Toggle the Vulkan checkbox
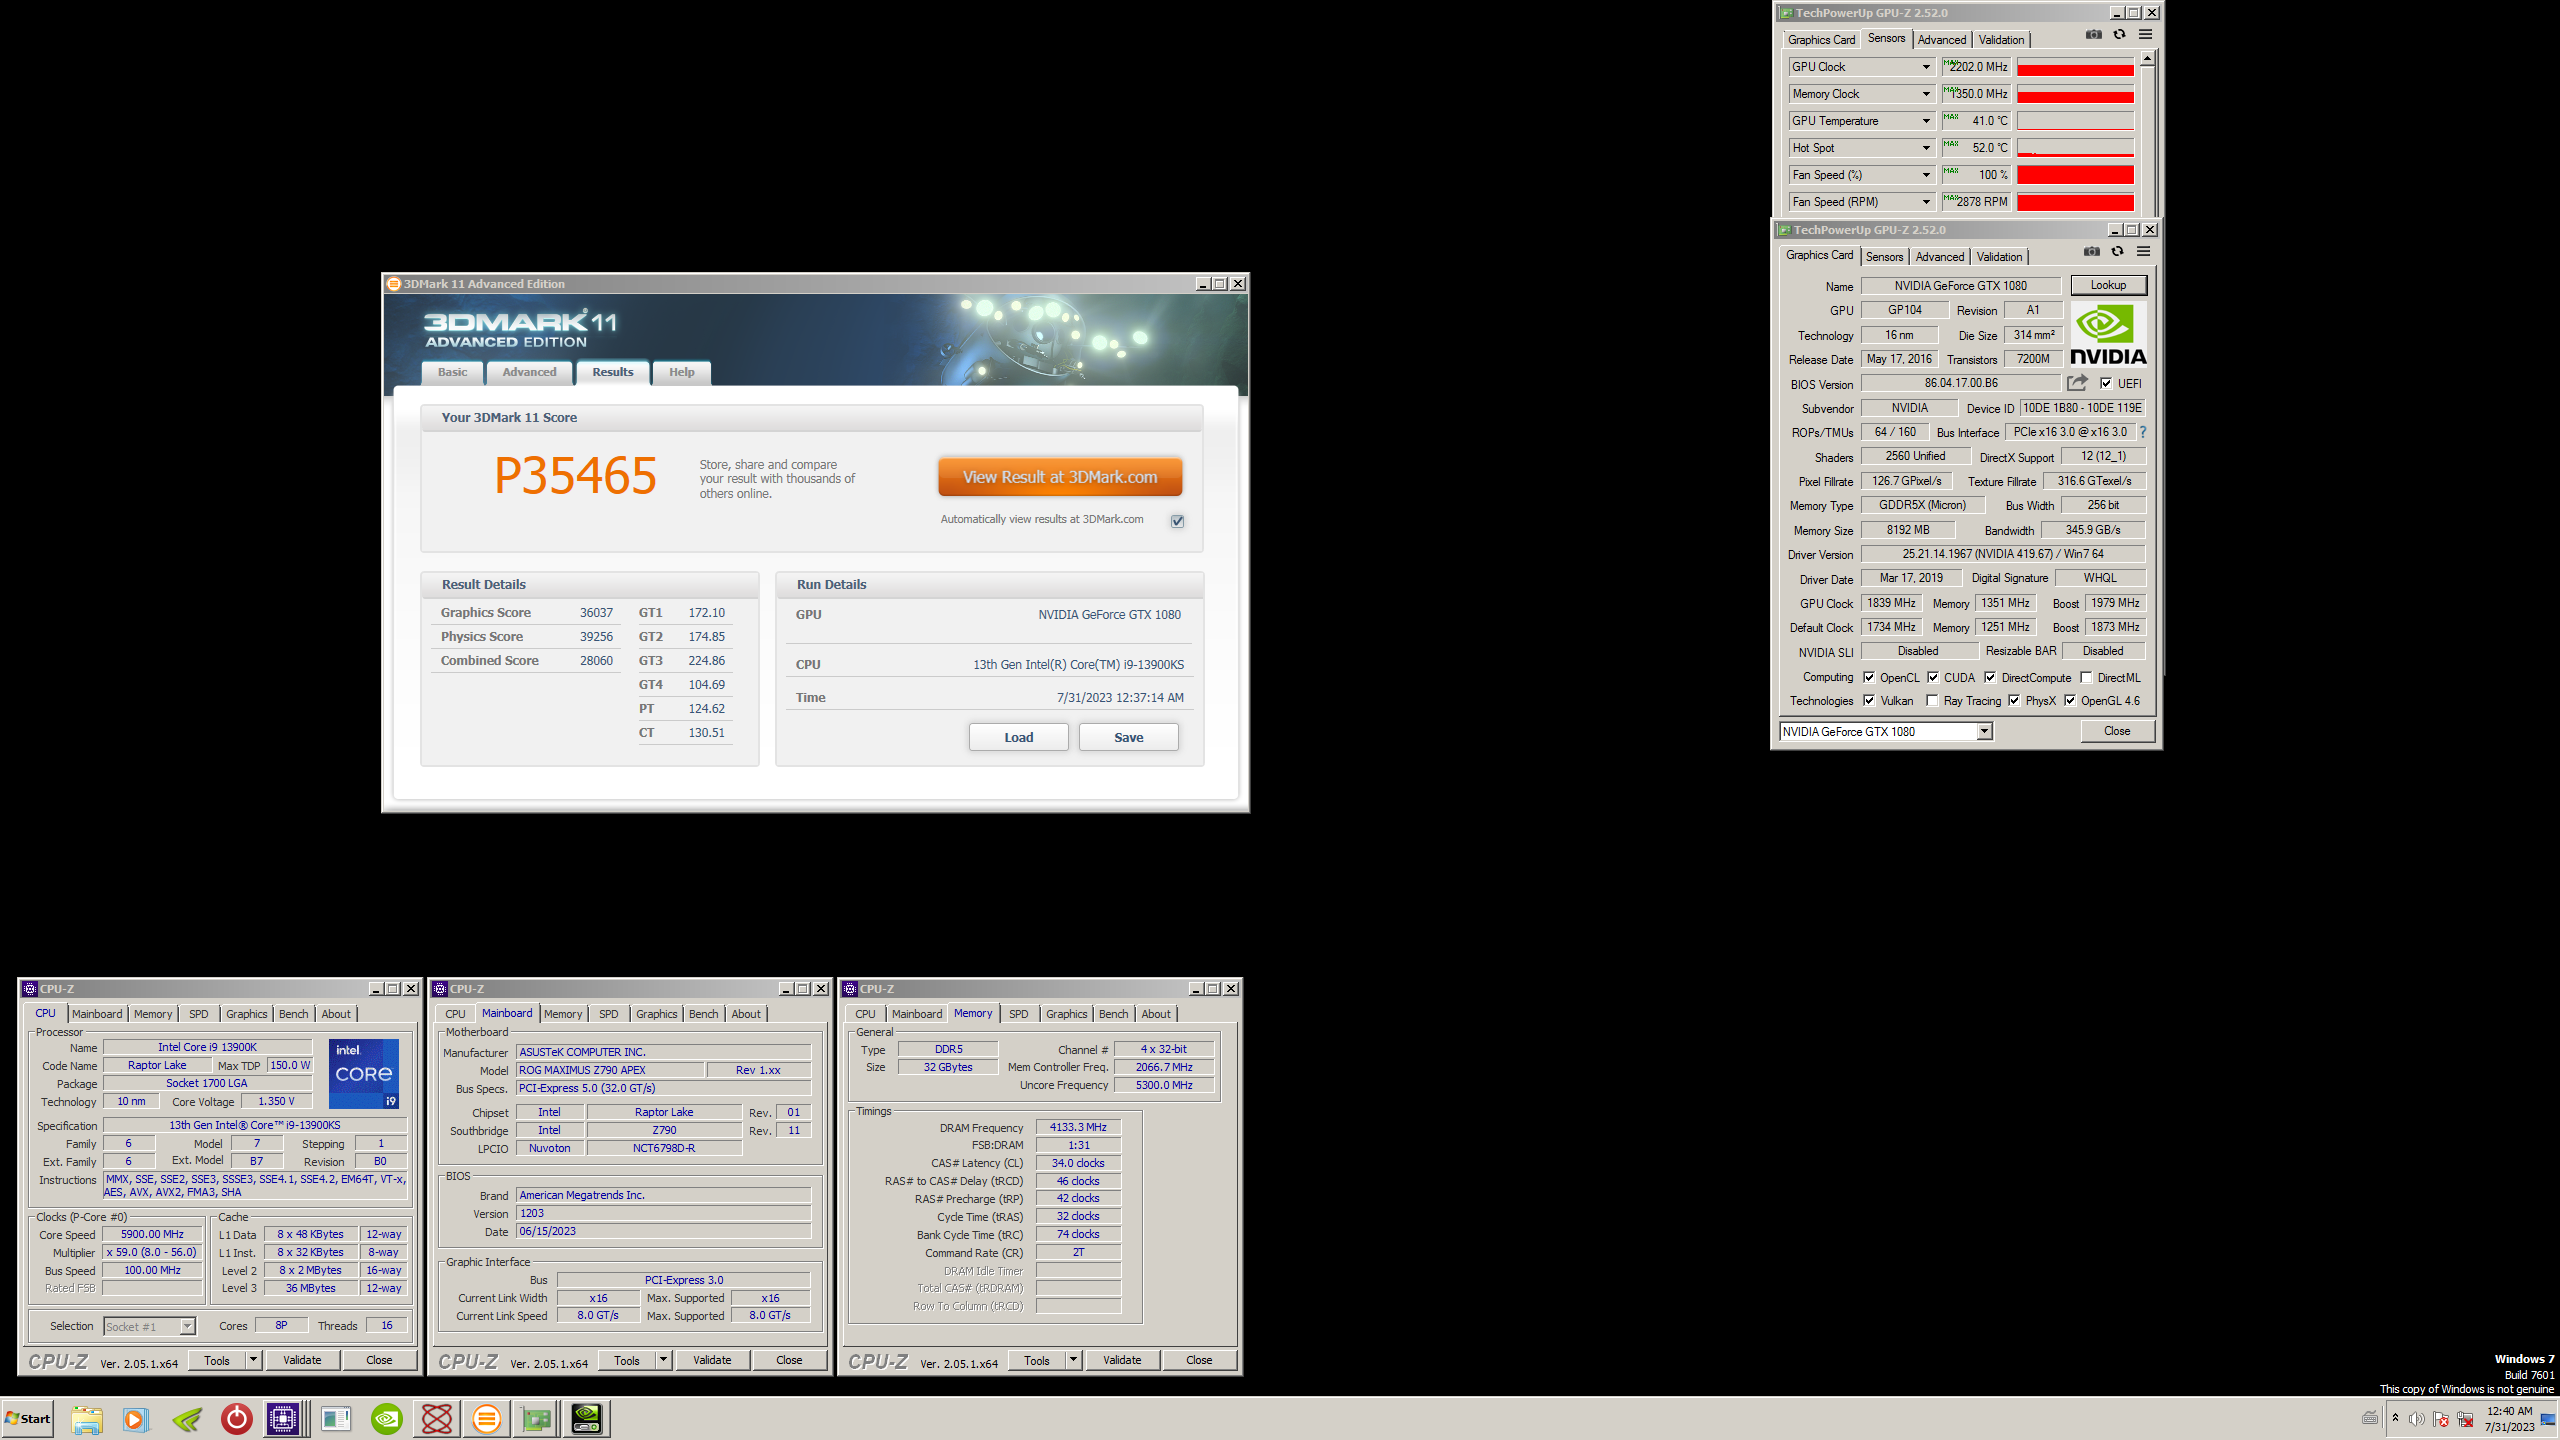The width and height of the screenshot is (2560, 1440). [x=1869, y=701]
